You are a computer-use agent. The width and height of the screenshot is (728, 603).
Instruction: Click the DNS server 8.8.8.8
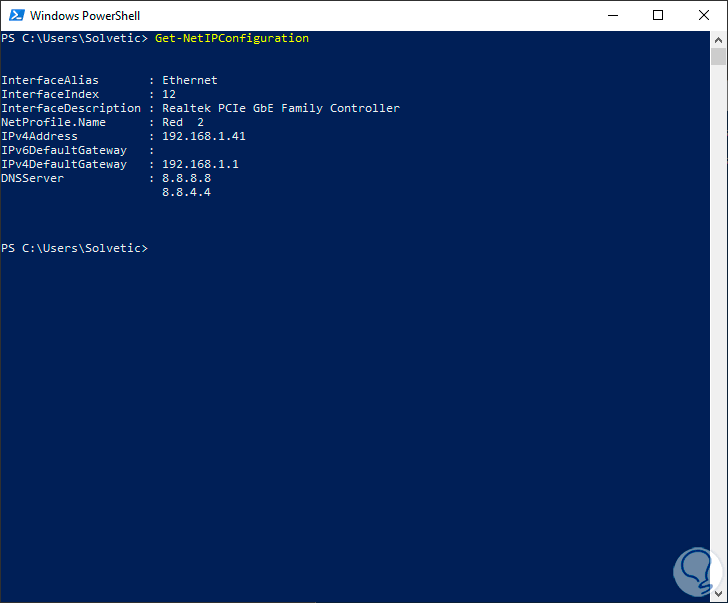click(186, 178)
